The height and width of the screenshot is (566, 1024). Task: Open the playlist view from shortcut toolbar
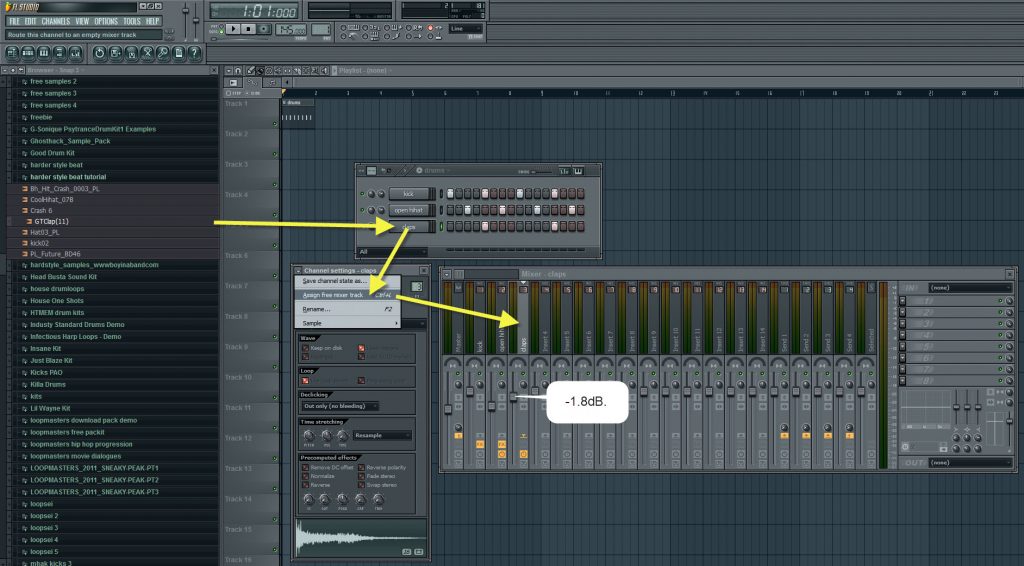[x=12, y=53]
